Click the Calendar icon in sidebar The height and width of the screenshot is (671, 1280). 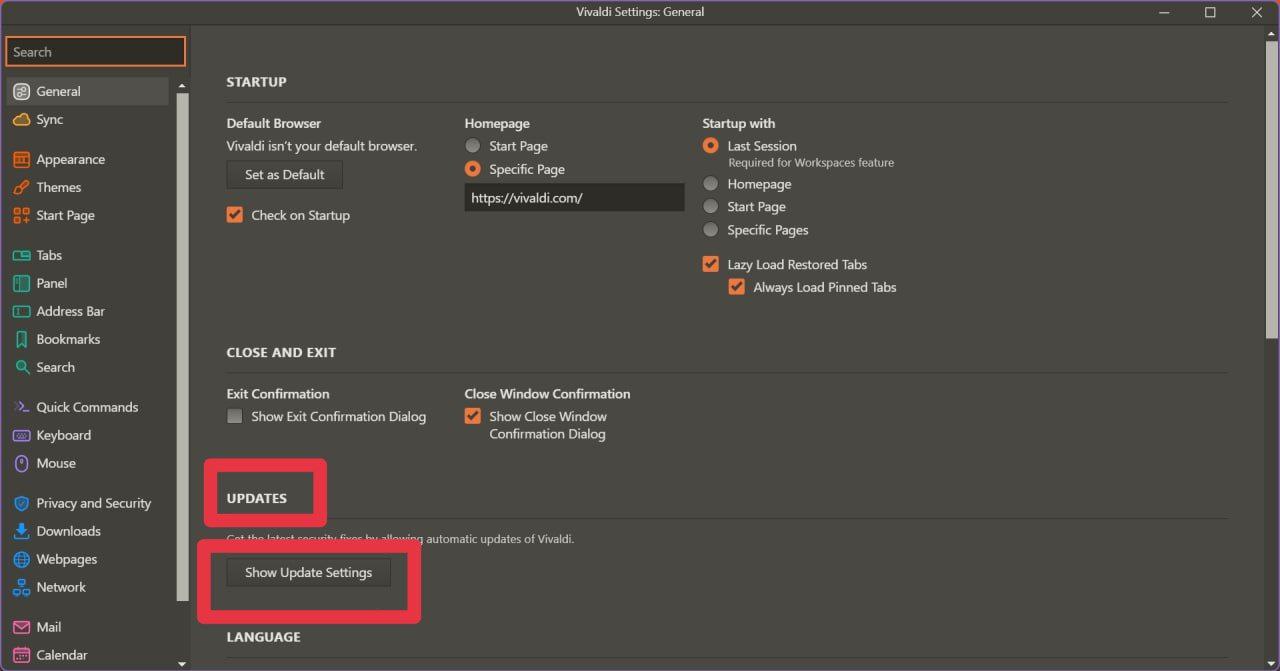pos(21,655)
